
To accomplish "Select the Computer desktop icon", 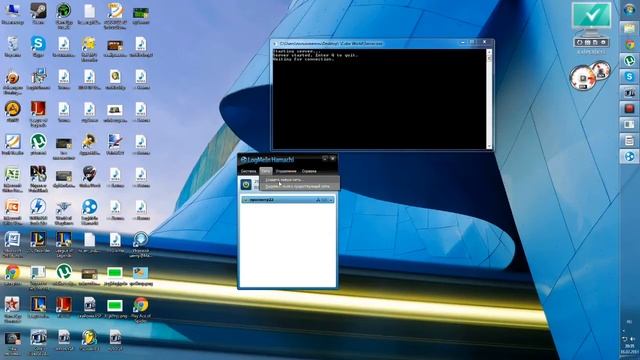I will pos(12,14).
